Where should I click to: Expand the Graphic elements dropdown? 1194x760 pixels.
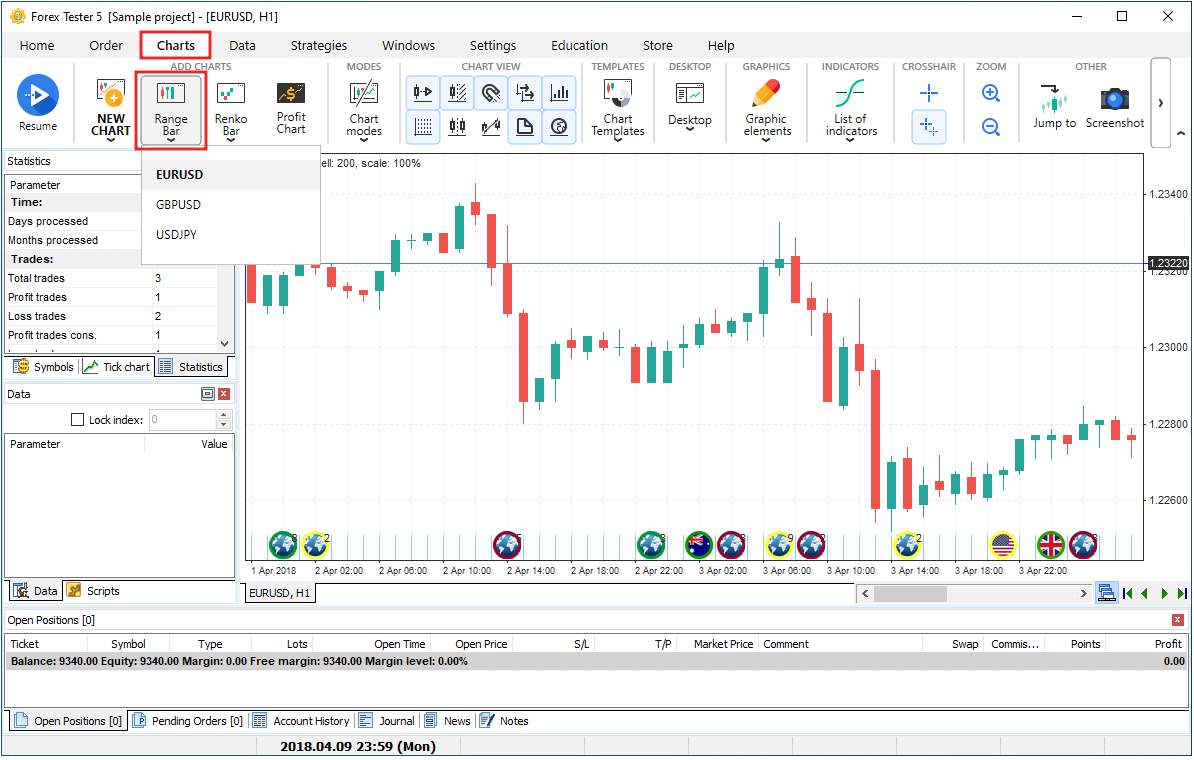pyautogui.click(x=767, y=139)
